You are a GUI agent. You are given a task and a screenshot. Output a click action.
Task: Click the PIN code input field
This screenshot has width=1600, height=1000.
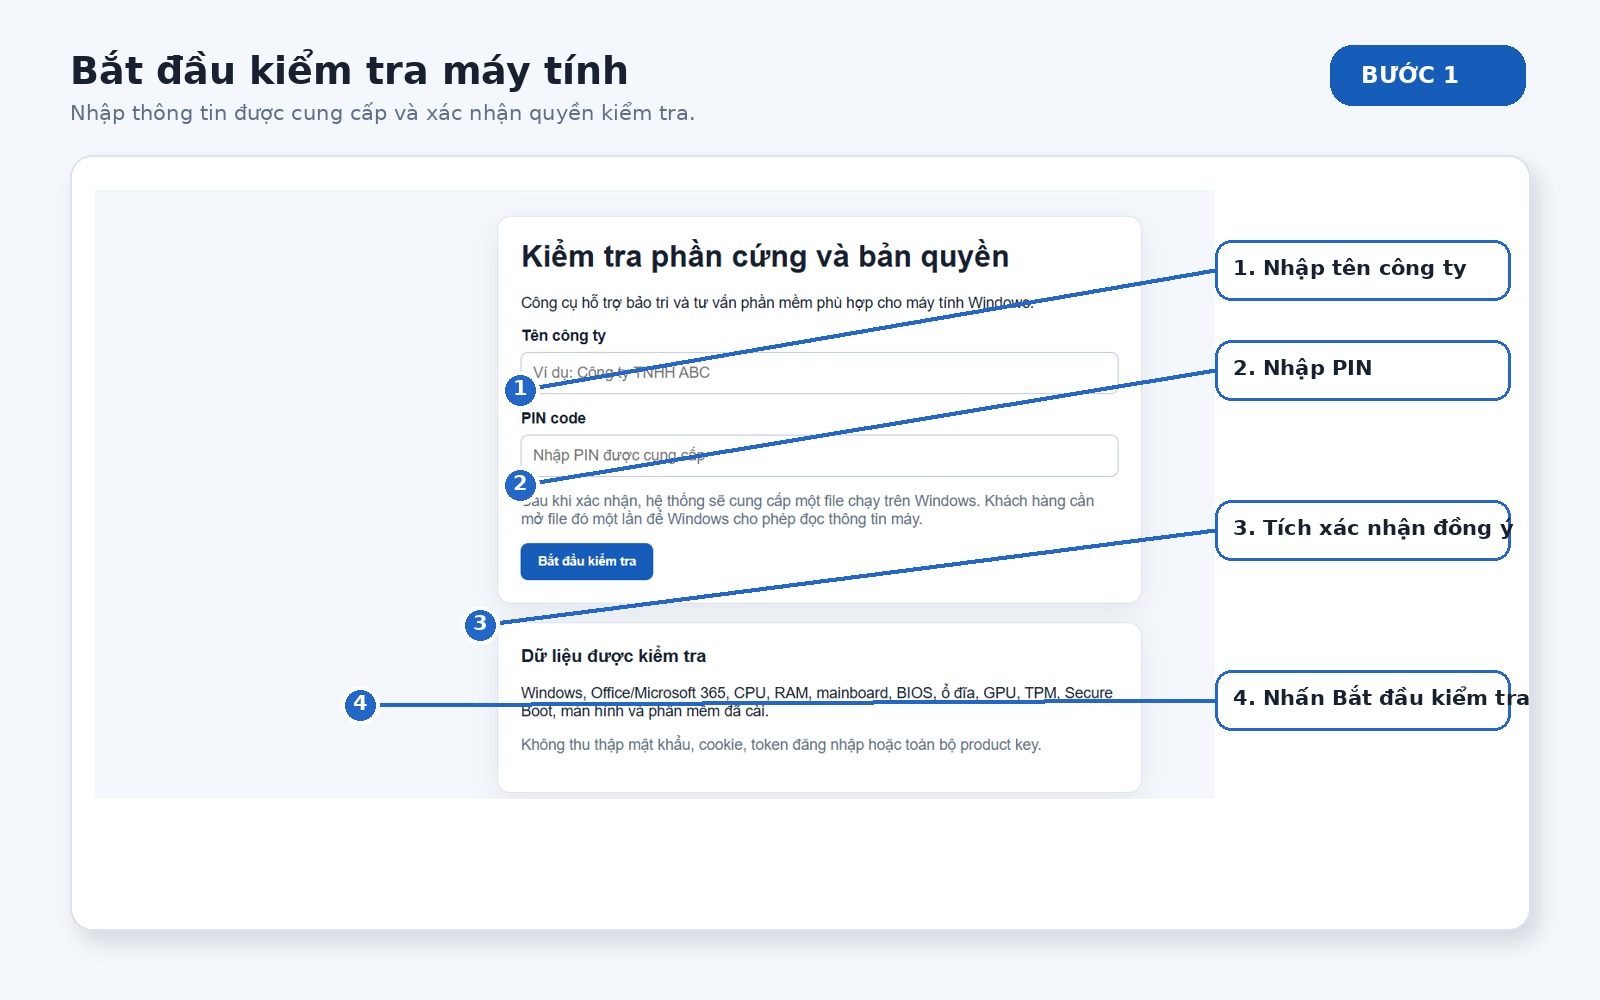[819, 456]
